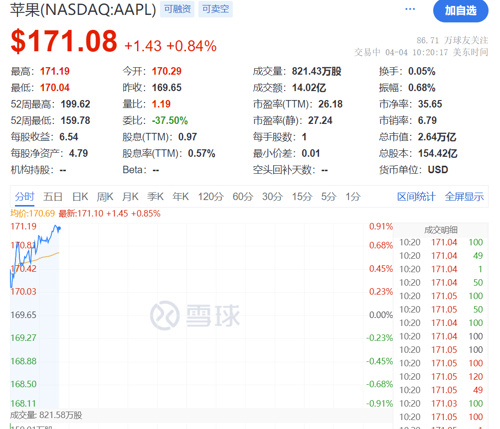Viewport: 500px width, 429px height.
Task: Click the latest price point on chart line
Action: 59,229
